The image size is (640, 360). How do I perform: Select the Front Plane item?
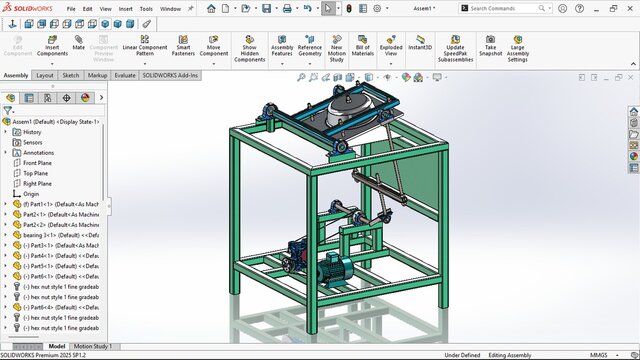pos(38,163)
